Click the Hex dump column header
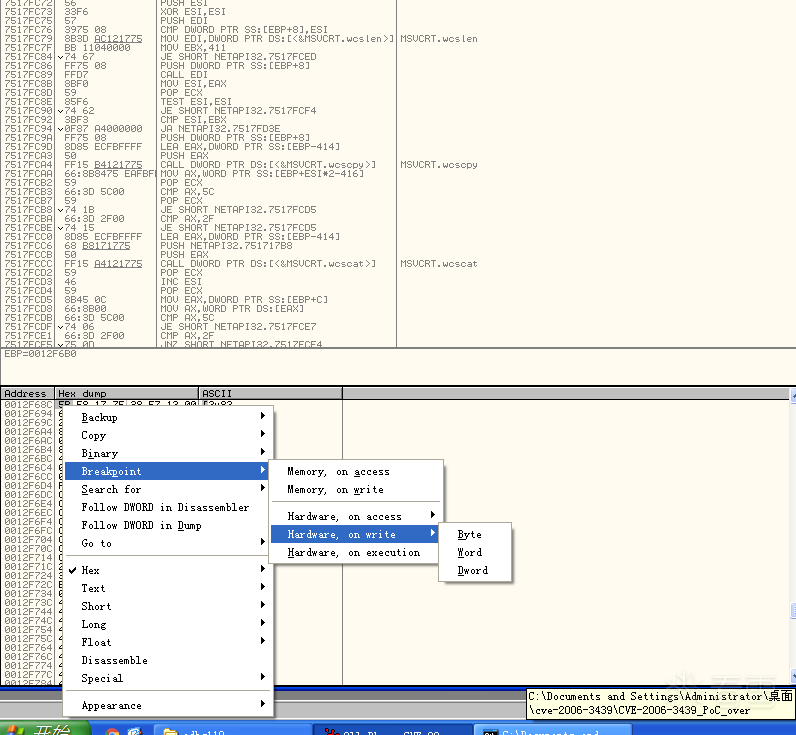796x735 pixels. (x=126, y=393)
